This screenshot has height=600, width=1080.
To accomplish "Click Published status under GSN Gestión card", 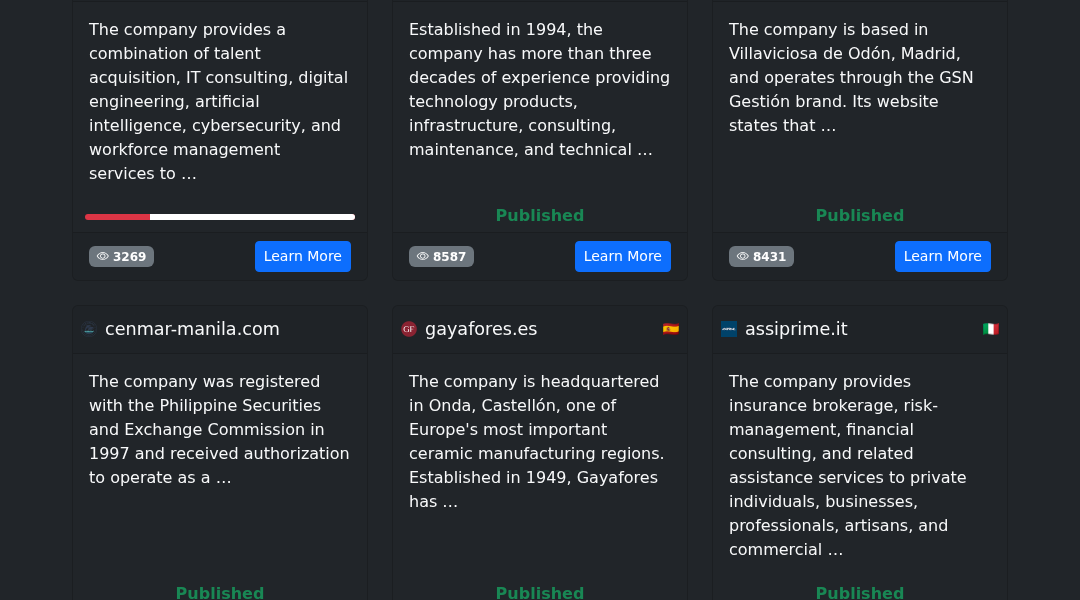I will pos(860,216).
